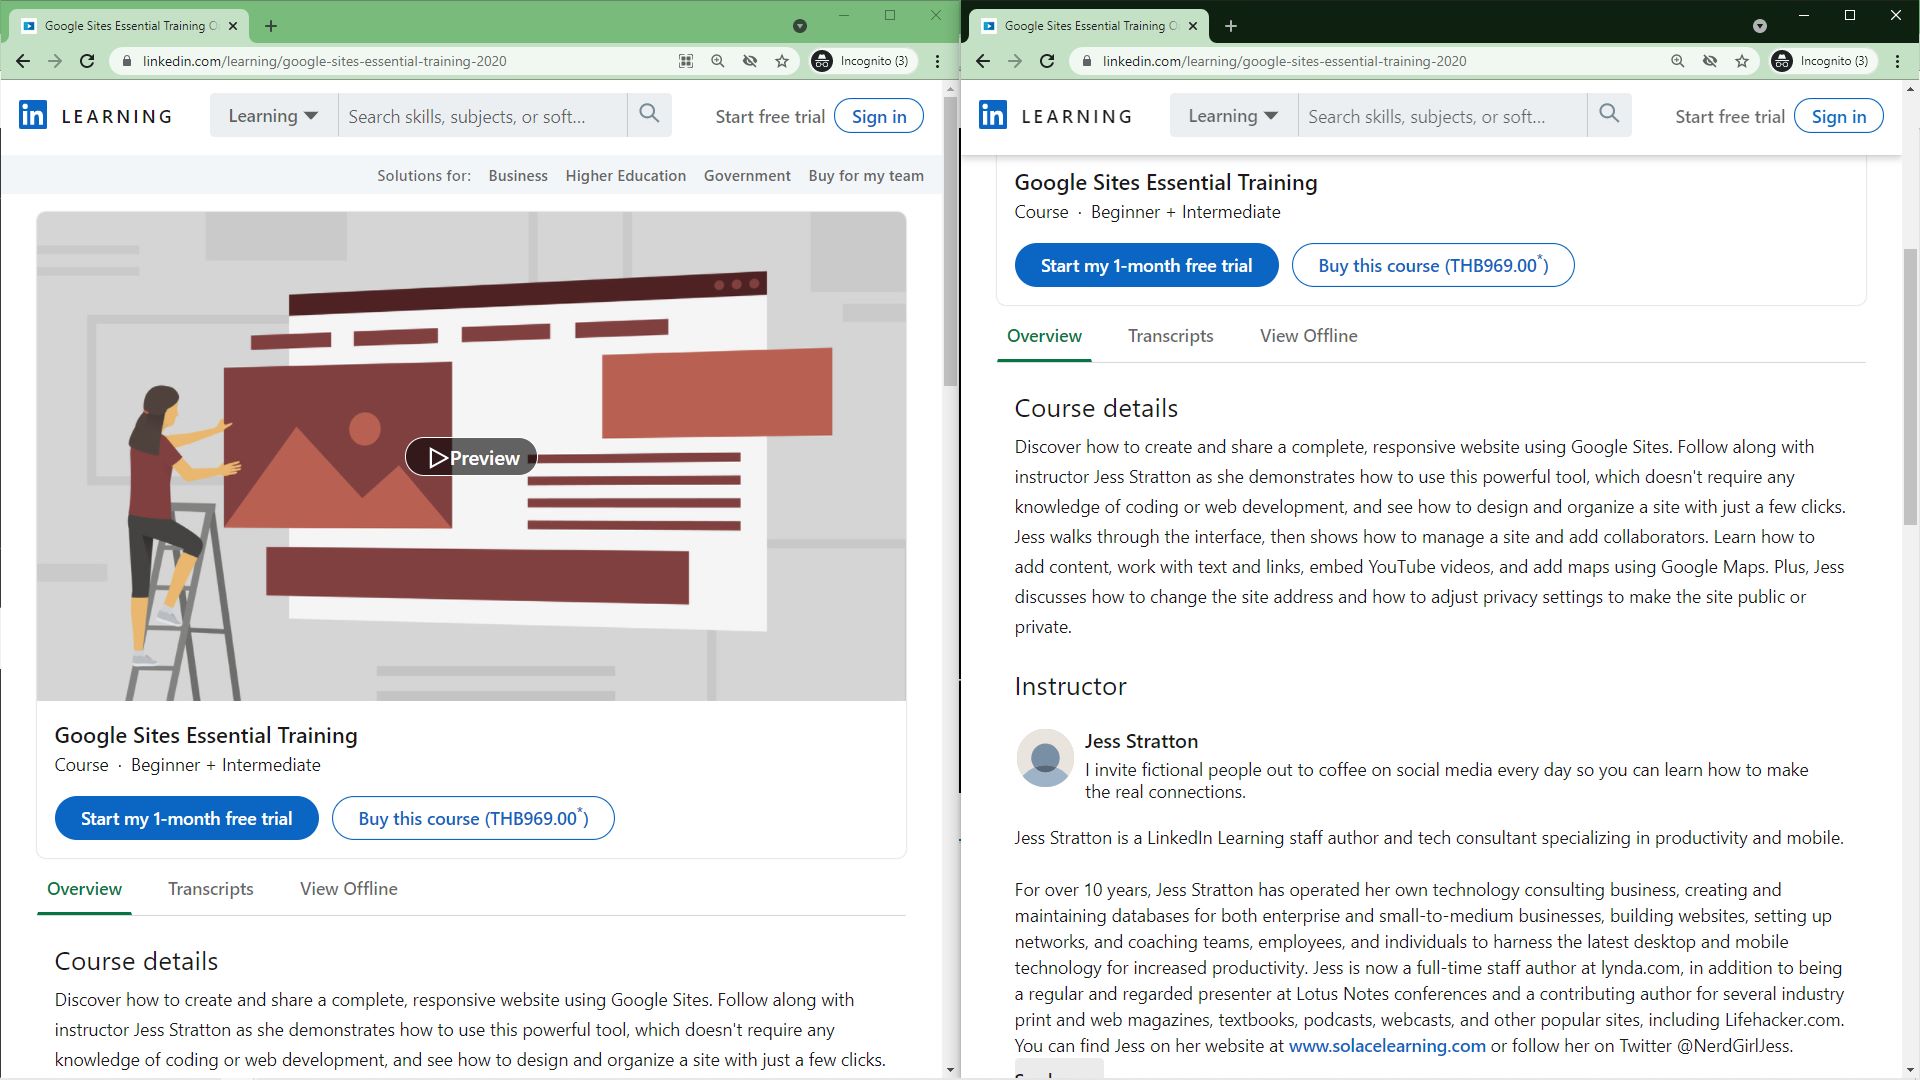Expand Learning dropdown in left window

coord(273,115)
